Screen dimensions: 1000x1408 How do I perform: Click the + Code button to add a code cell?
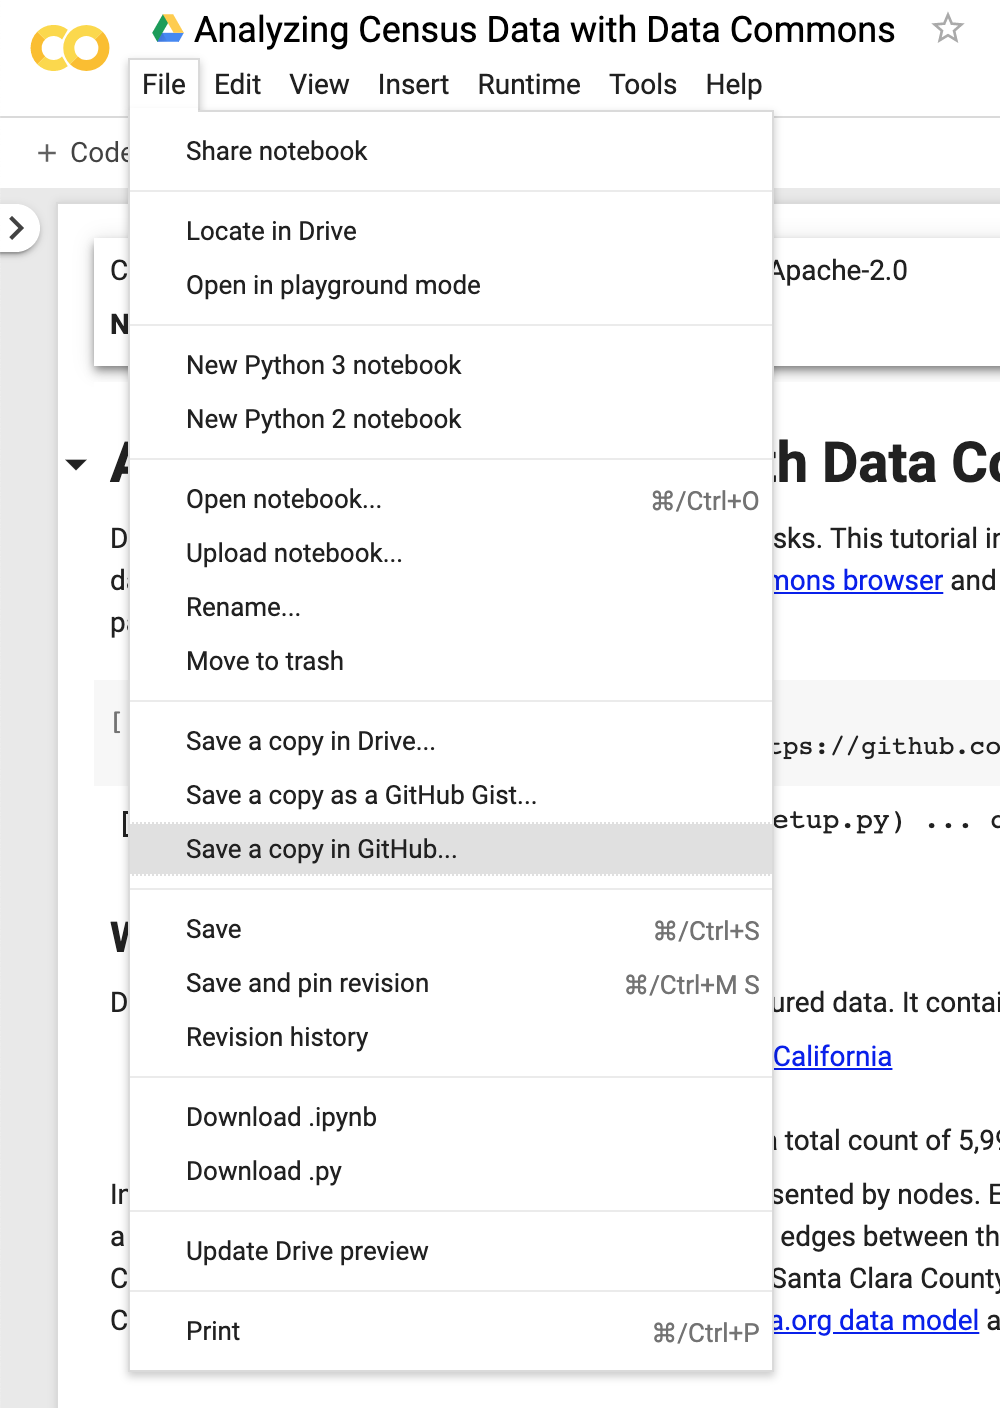click(x=85, y=152)
